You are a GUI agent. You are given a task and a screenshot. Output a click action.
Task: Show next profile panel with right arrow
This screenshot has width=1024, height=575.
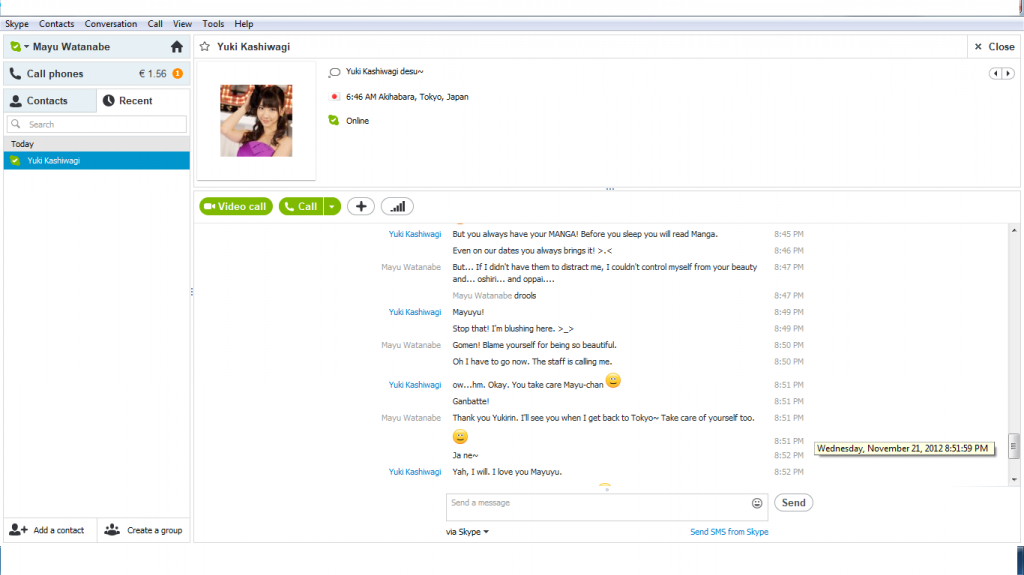[x=1008, y=73]
